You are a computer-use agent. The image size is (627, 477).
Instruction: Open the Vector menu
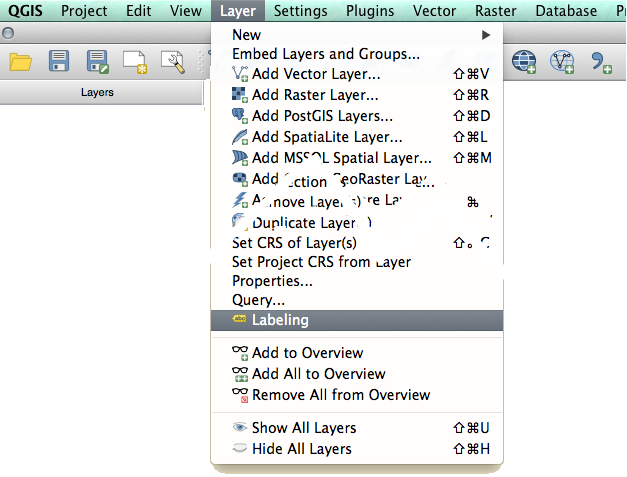[434, 11]
